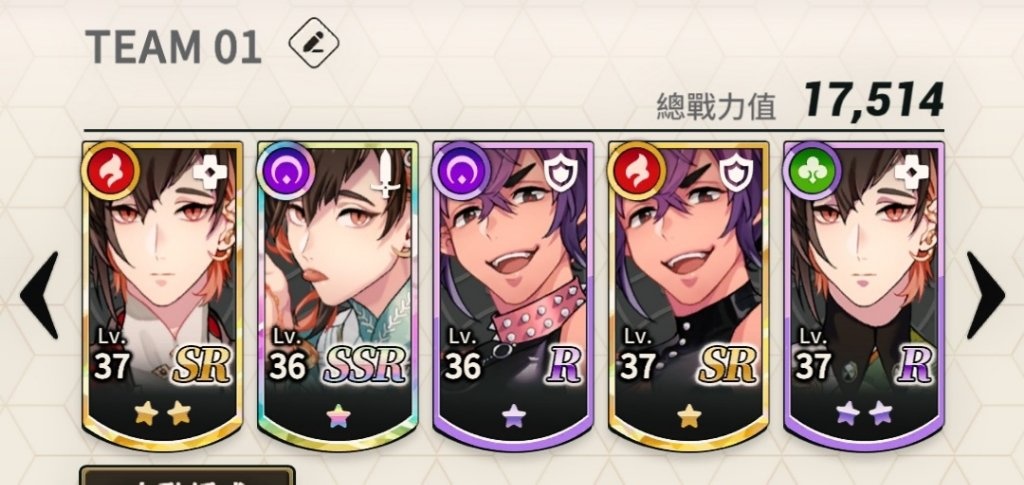
Task: Select the Lv. 36 SSR character card
Action: 338,295
